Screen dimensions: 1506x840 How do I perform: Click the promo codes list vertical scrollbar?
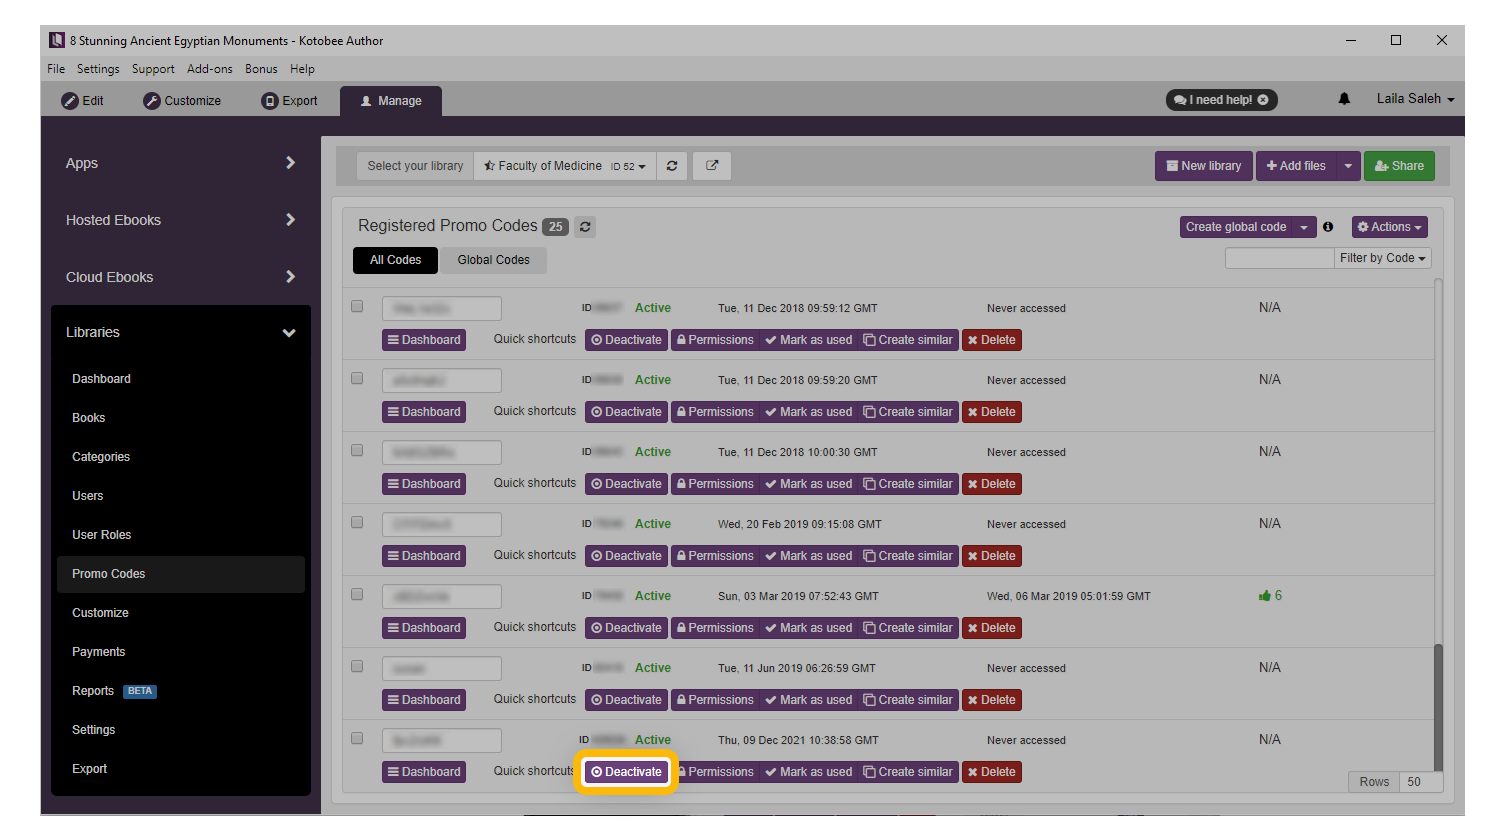point(1438,708)
